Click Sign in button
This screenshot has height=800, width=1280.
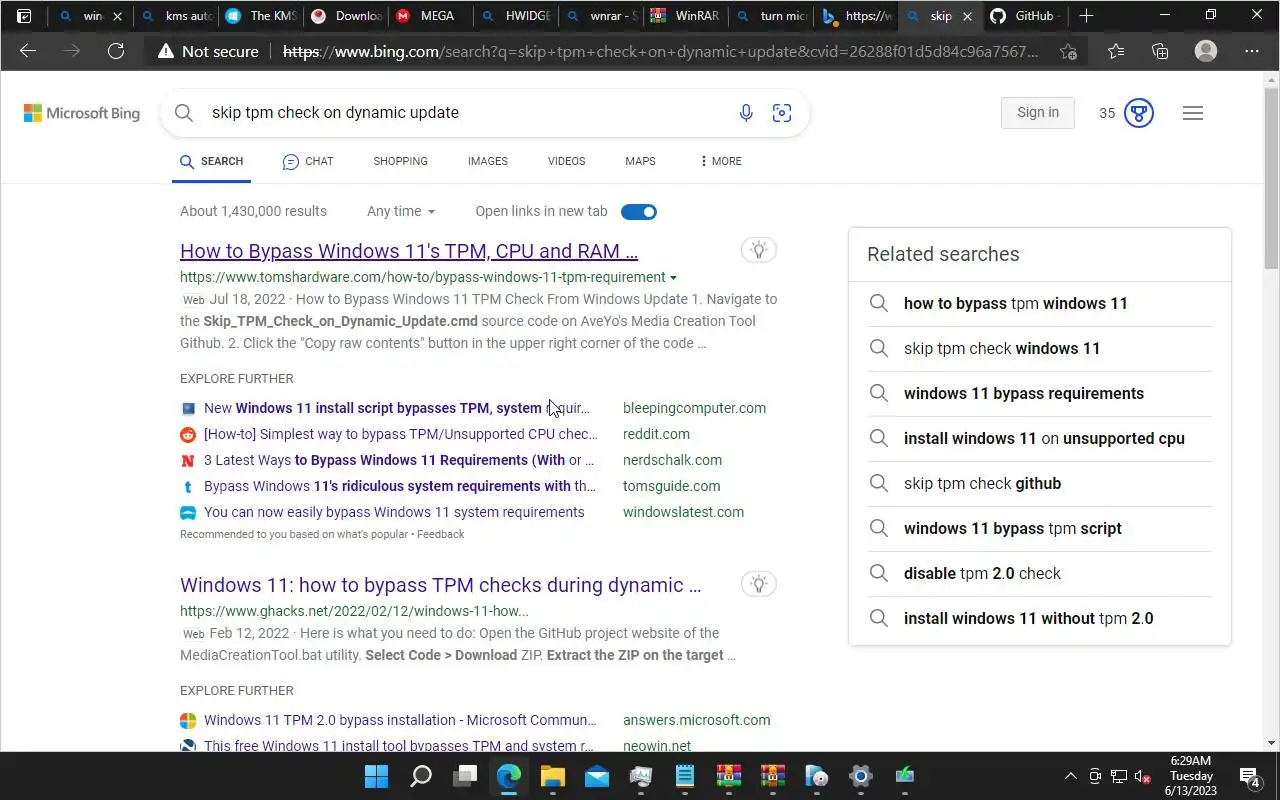point(1038,113)
